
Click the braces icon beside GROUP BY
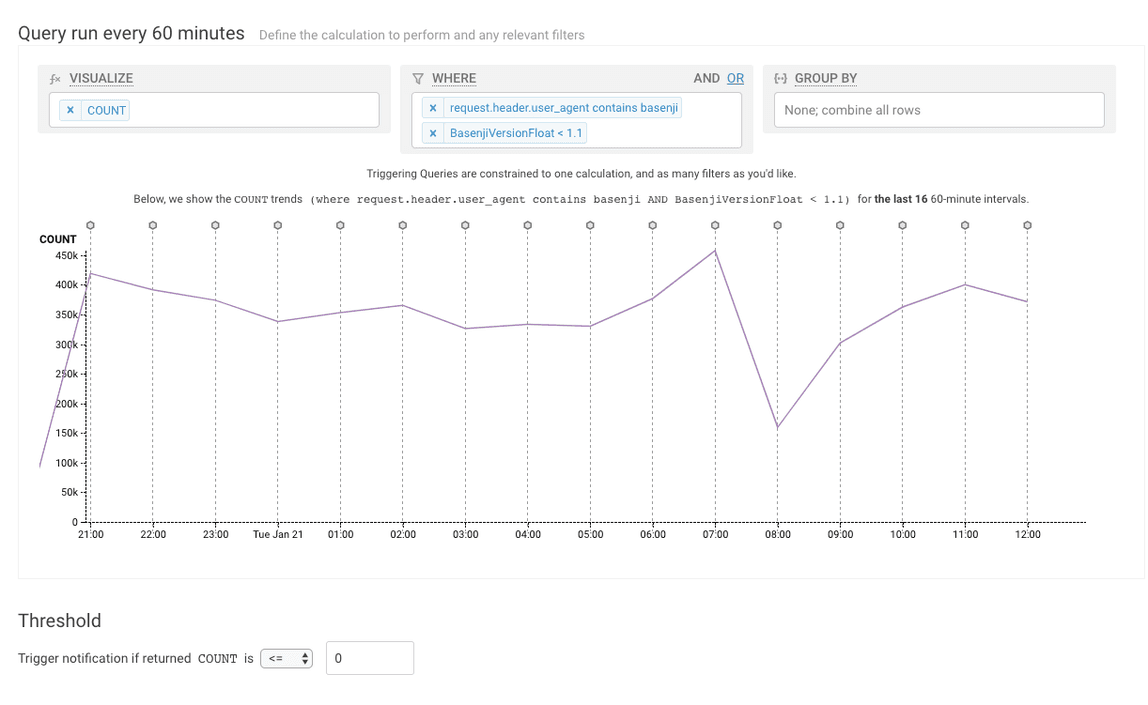point(781,78)
